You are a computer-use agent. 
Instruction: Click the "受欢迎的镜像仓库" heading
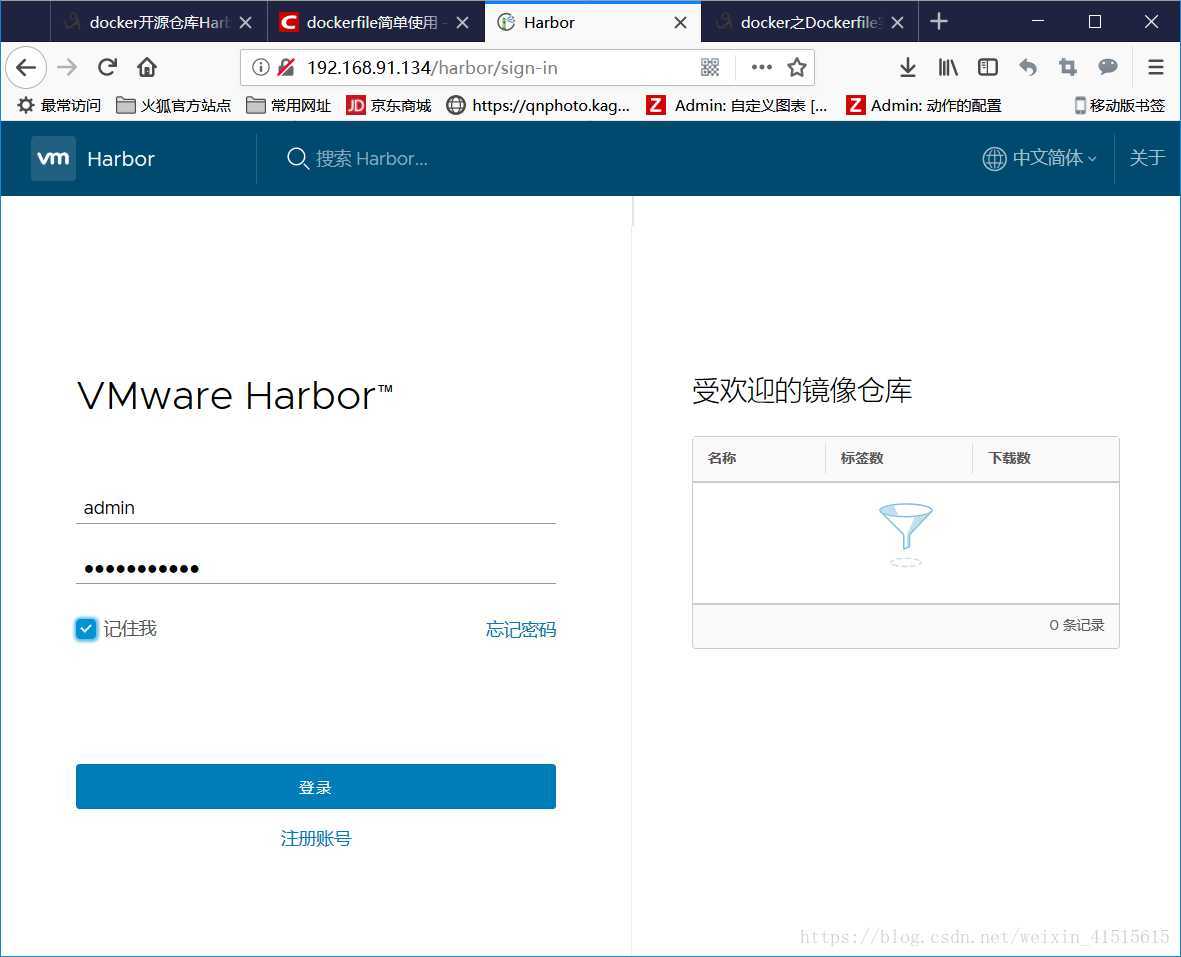[x=802, y=391]
